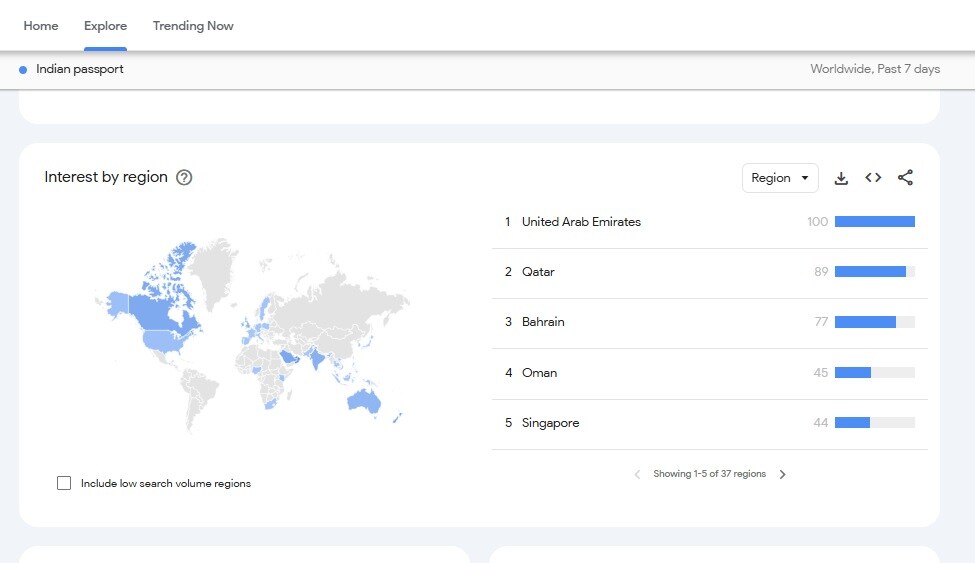Open the Explore tab
This screenshot has width=975, height=563.
click(105, 26)
